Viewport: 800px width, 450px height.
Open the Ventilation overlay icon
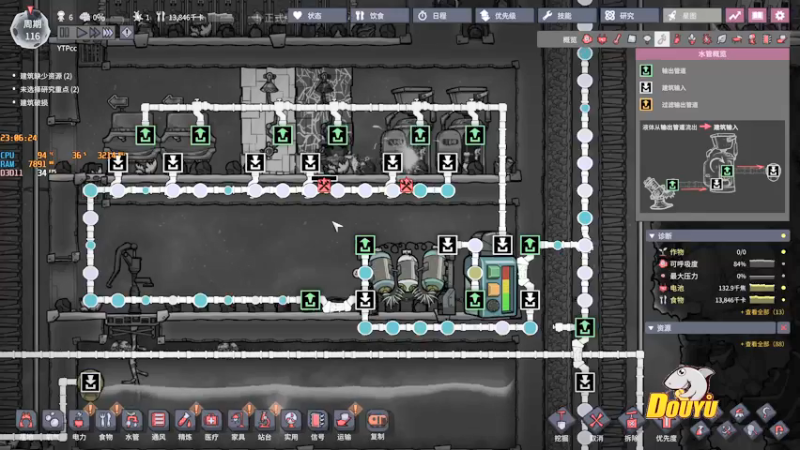click(x=677, y=39)
